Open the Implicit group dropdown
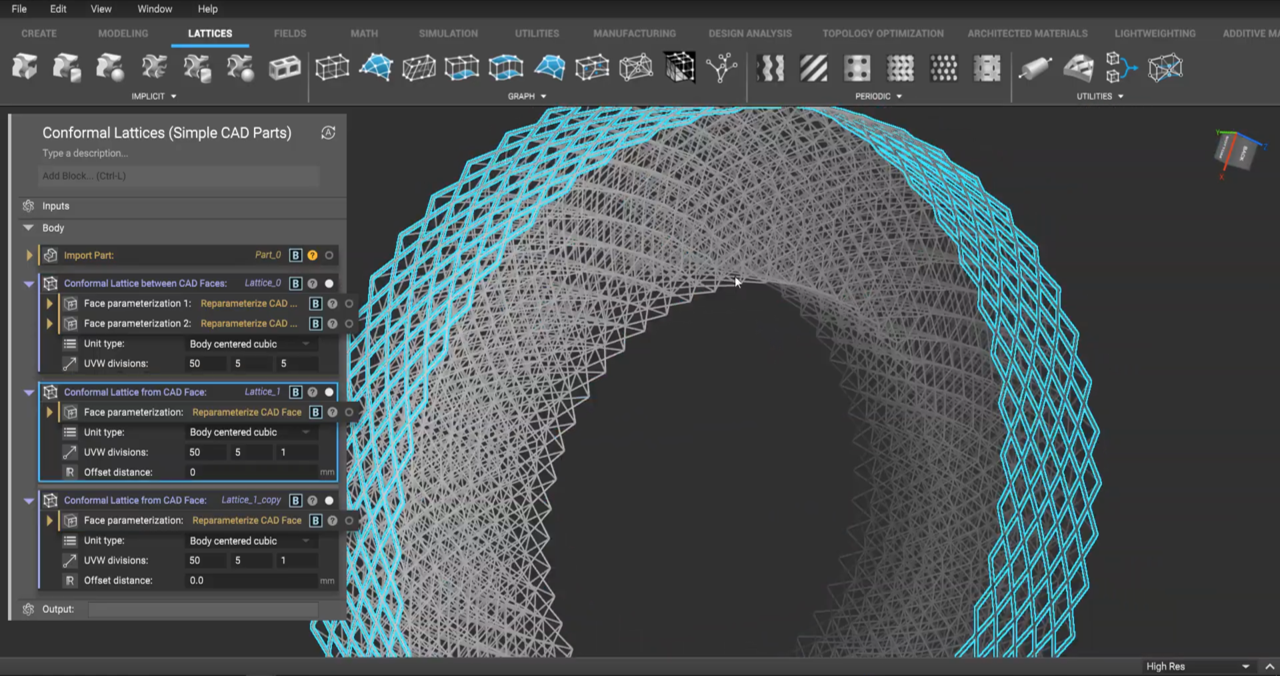This screenshot has width=1280, height=676. click(154, 96)
